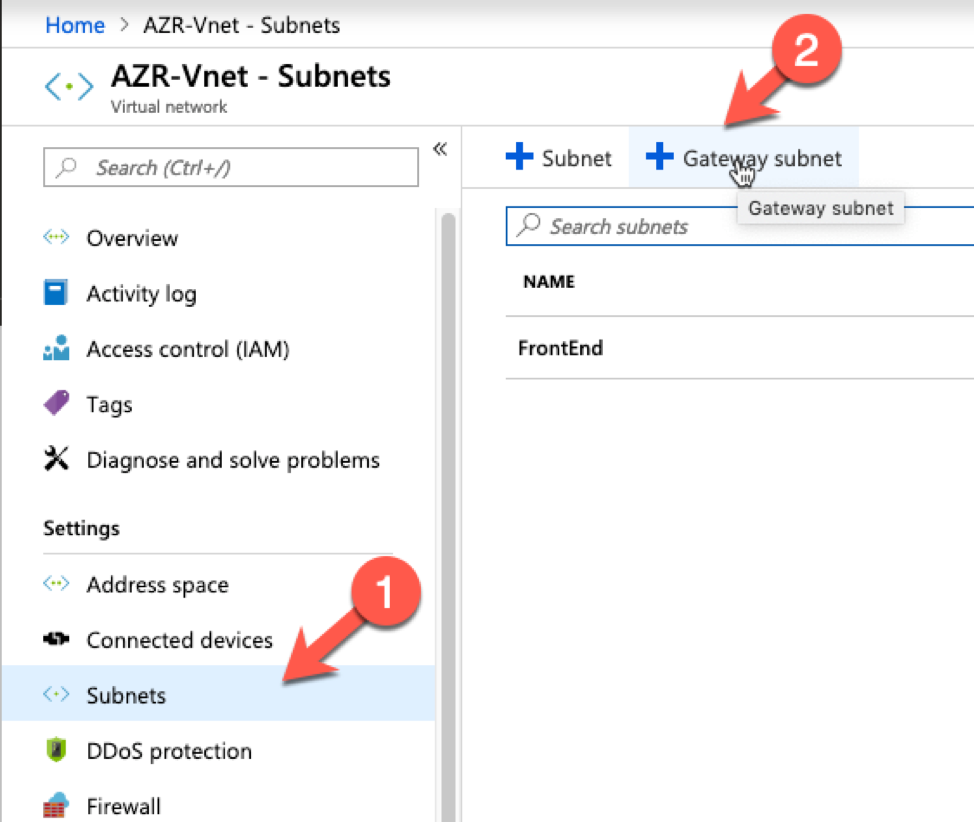Open Access control (IAM)
Image resolution: width=974 pixels, height=822 pixels.
coord(188,349)
